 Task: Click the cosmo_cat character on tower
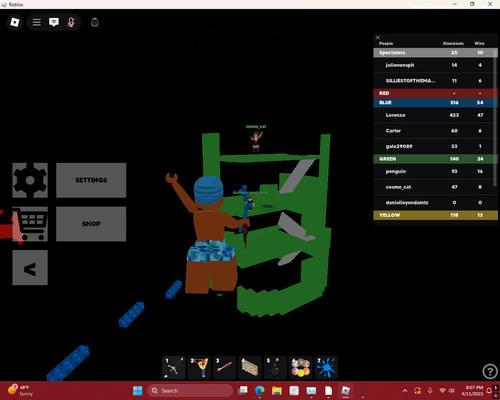click(x=256, y=141)
